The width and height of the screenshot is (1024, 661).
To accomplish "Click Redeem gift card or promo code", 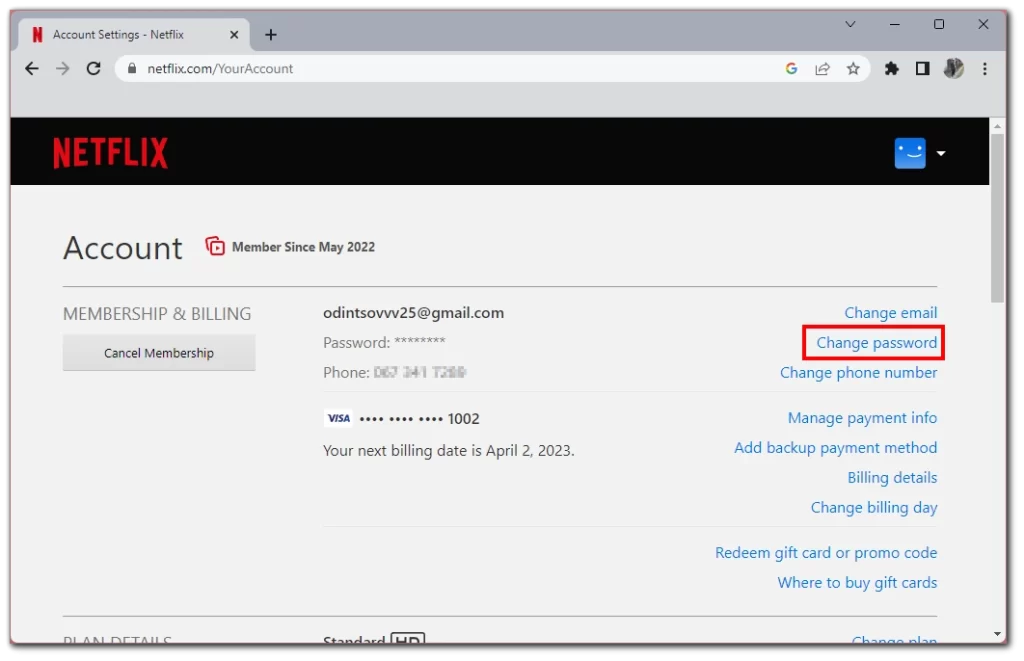I will (825, 553).
